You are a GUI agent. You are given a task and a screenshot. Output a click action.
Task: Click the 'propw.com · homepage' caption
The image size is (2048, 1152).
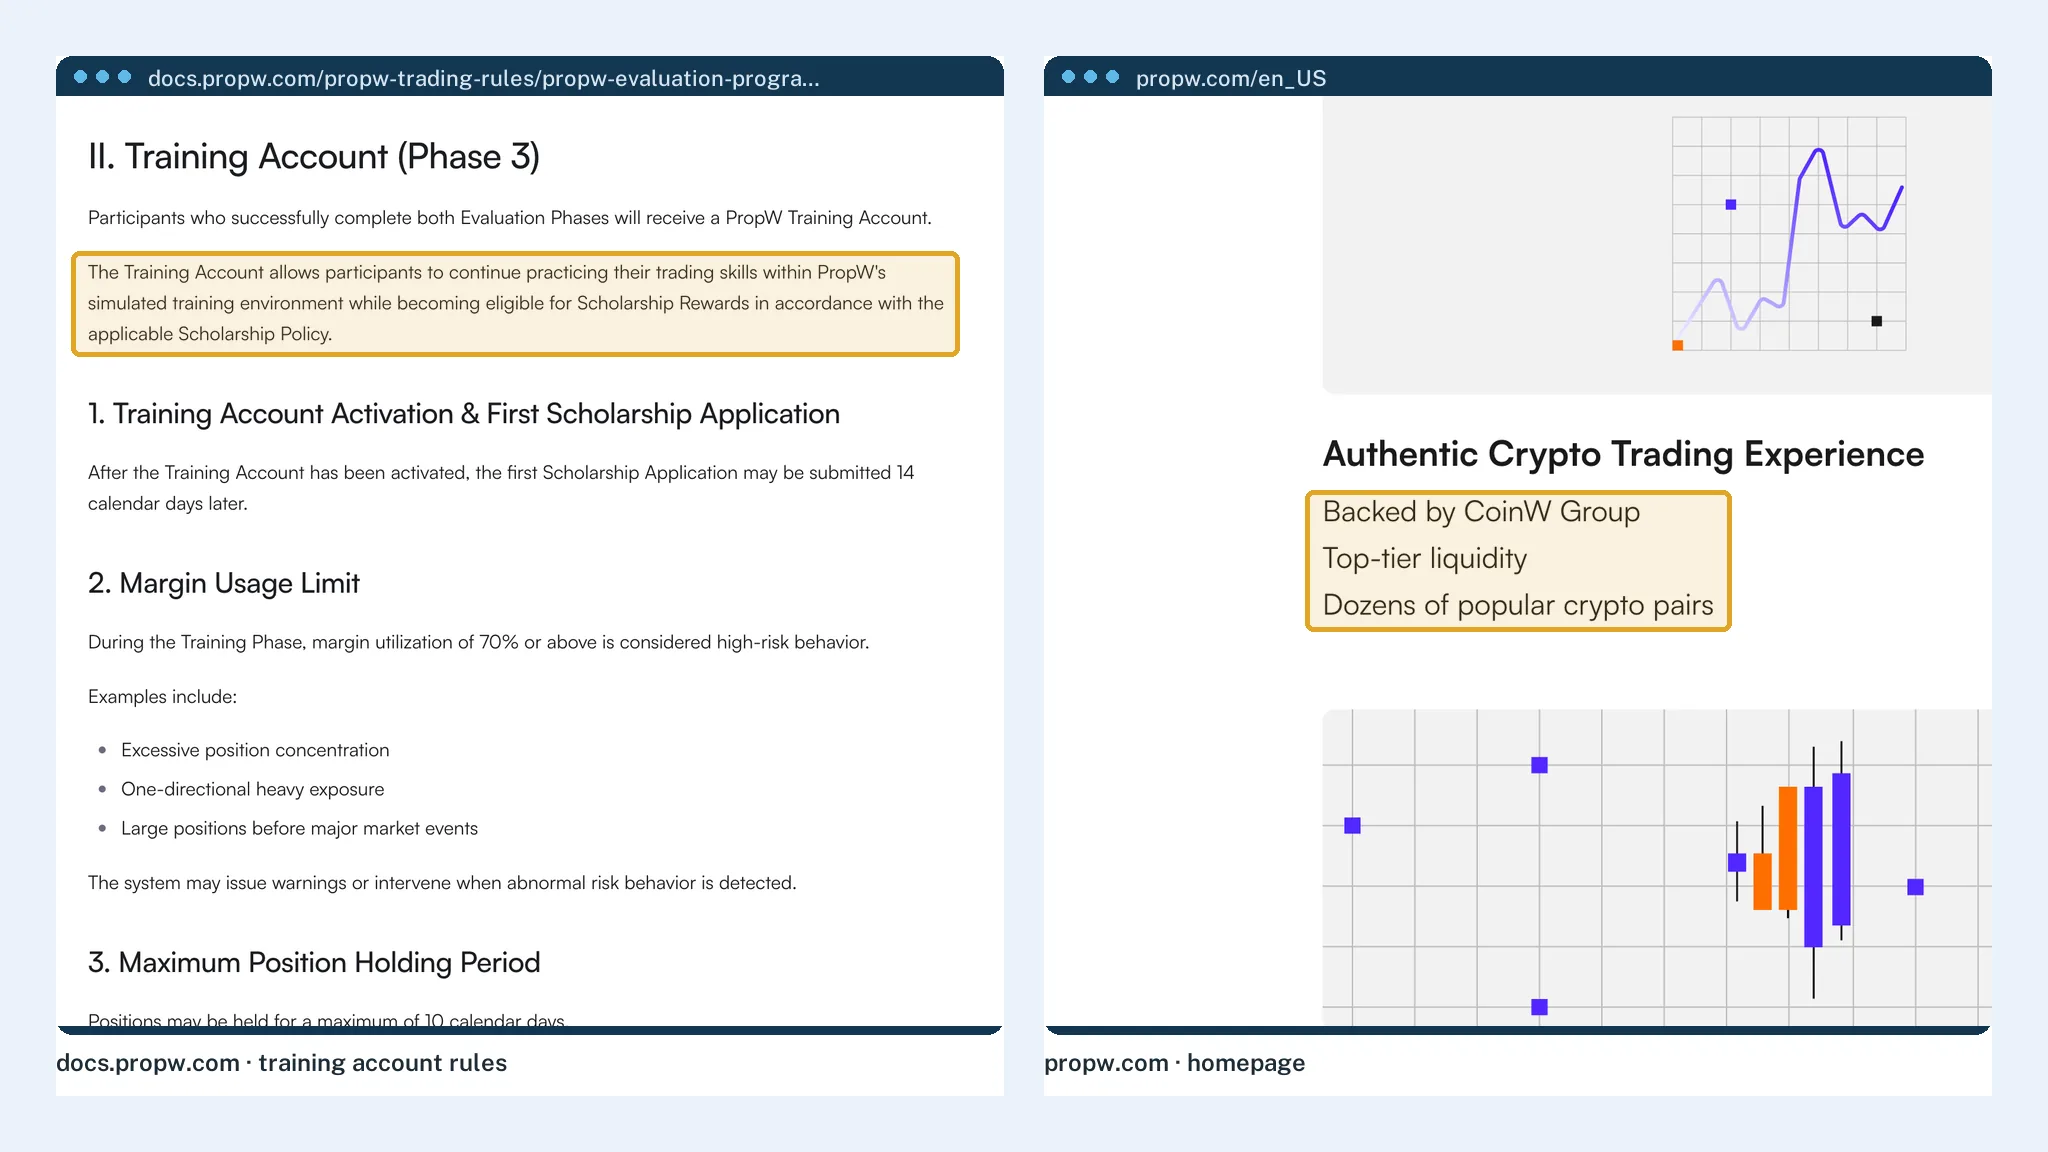[1175, 1063]
